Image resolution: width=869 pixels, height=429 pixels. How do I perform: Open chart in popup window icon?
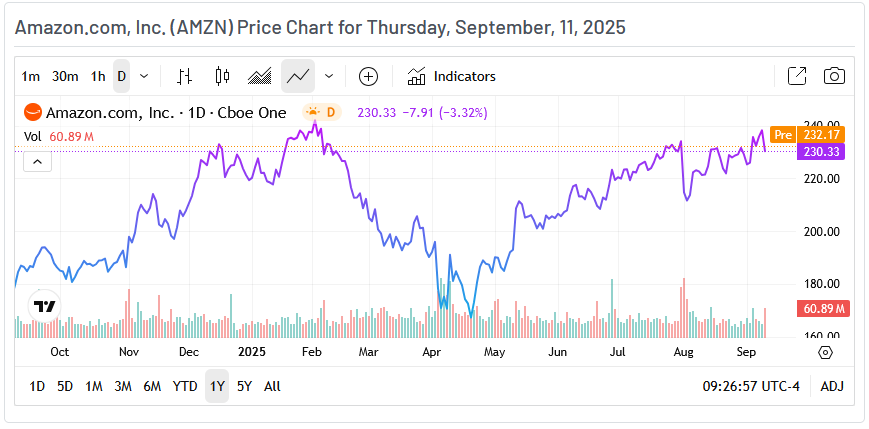797,76
